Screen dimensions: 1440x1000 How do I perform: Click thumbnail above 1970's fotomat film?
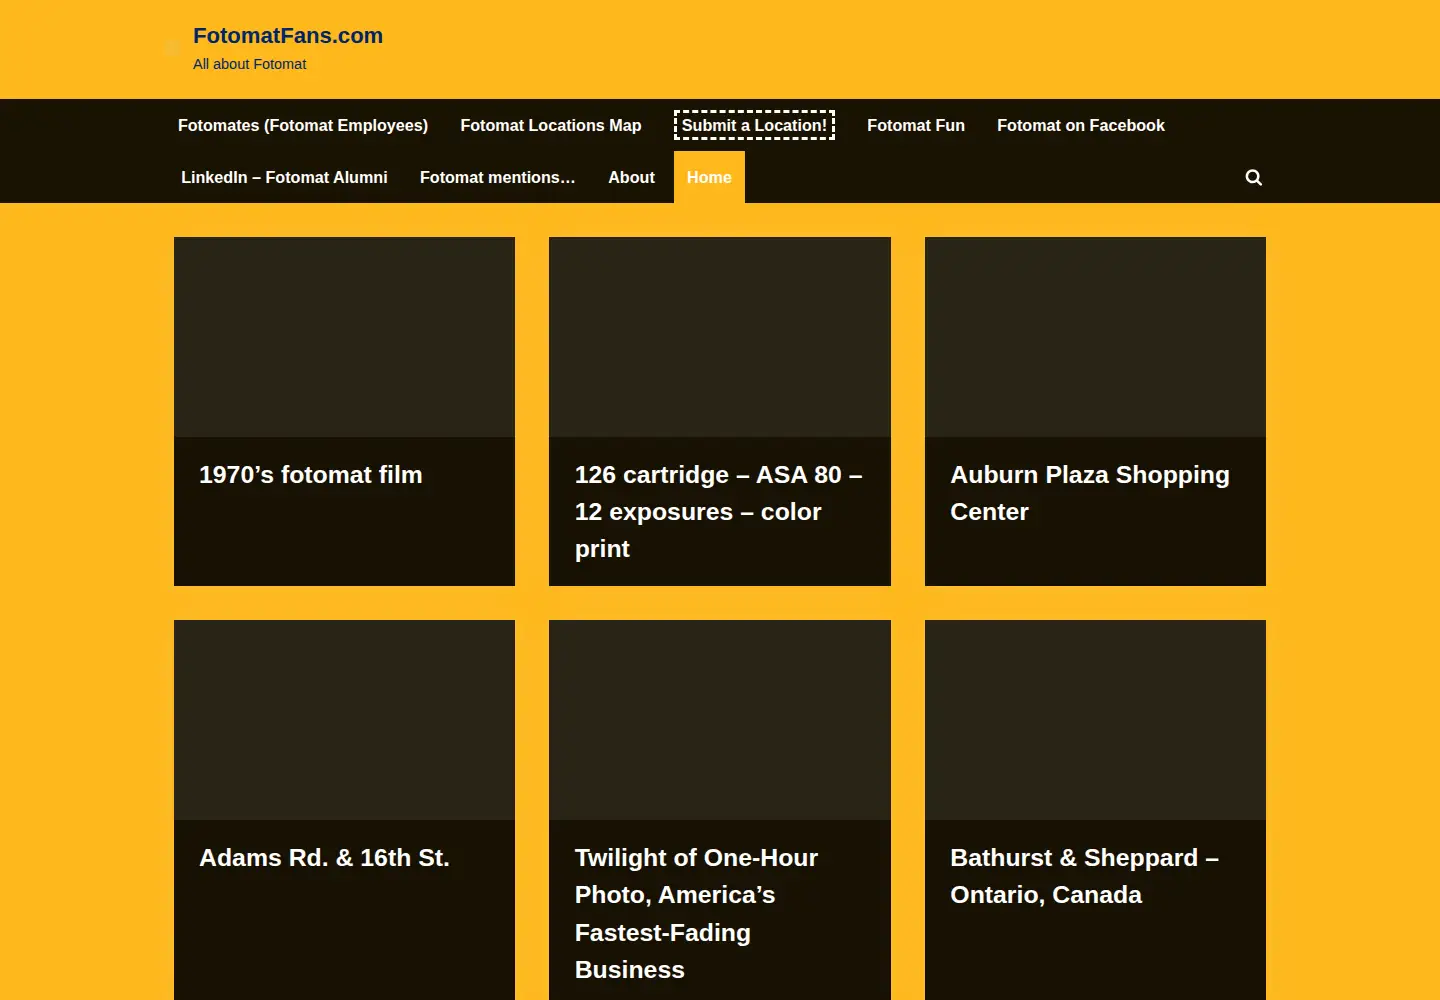[x=344, y=337]
